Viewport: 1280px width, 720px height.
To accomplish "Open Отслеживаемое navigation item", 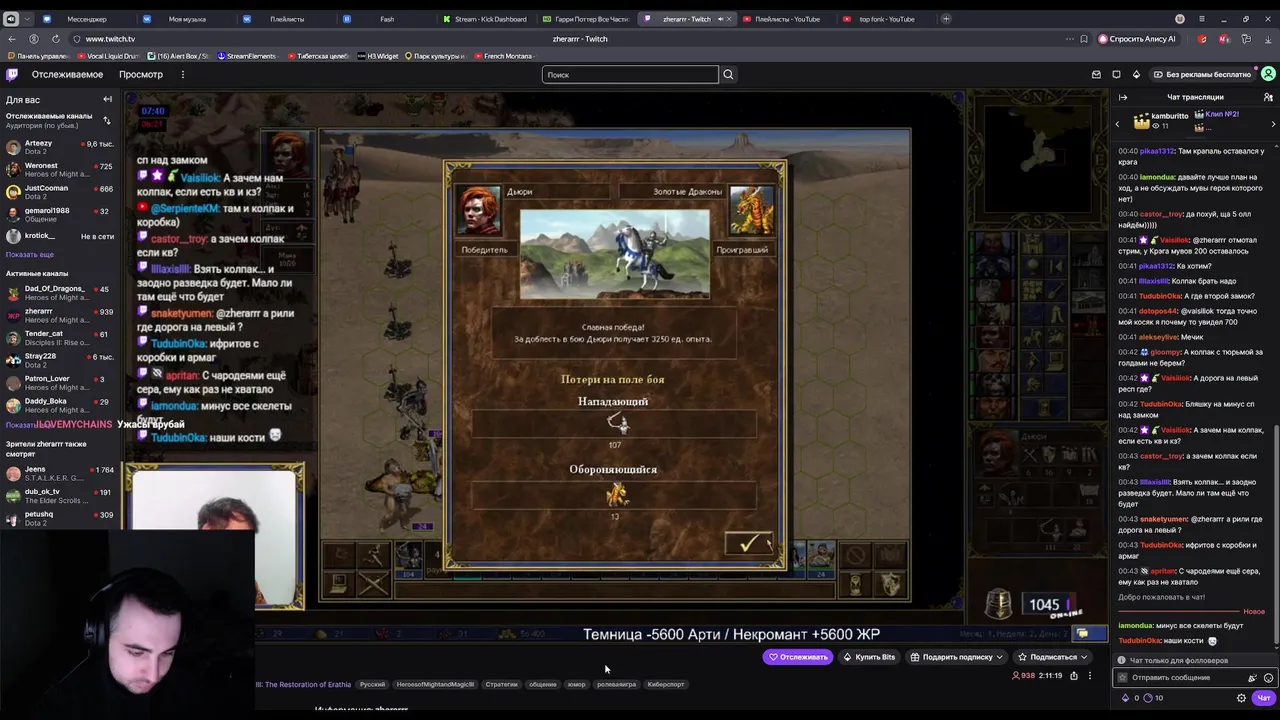I will coord(67,74).
